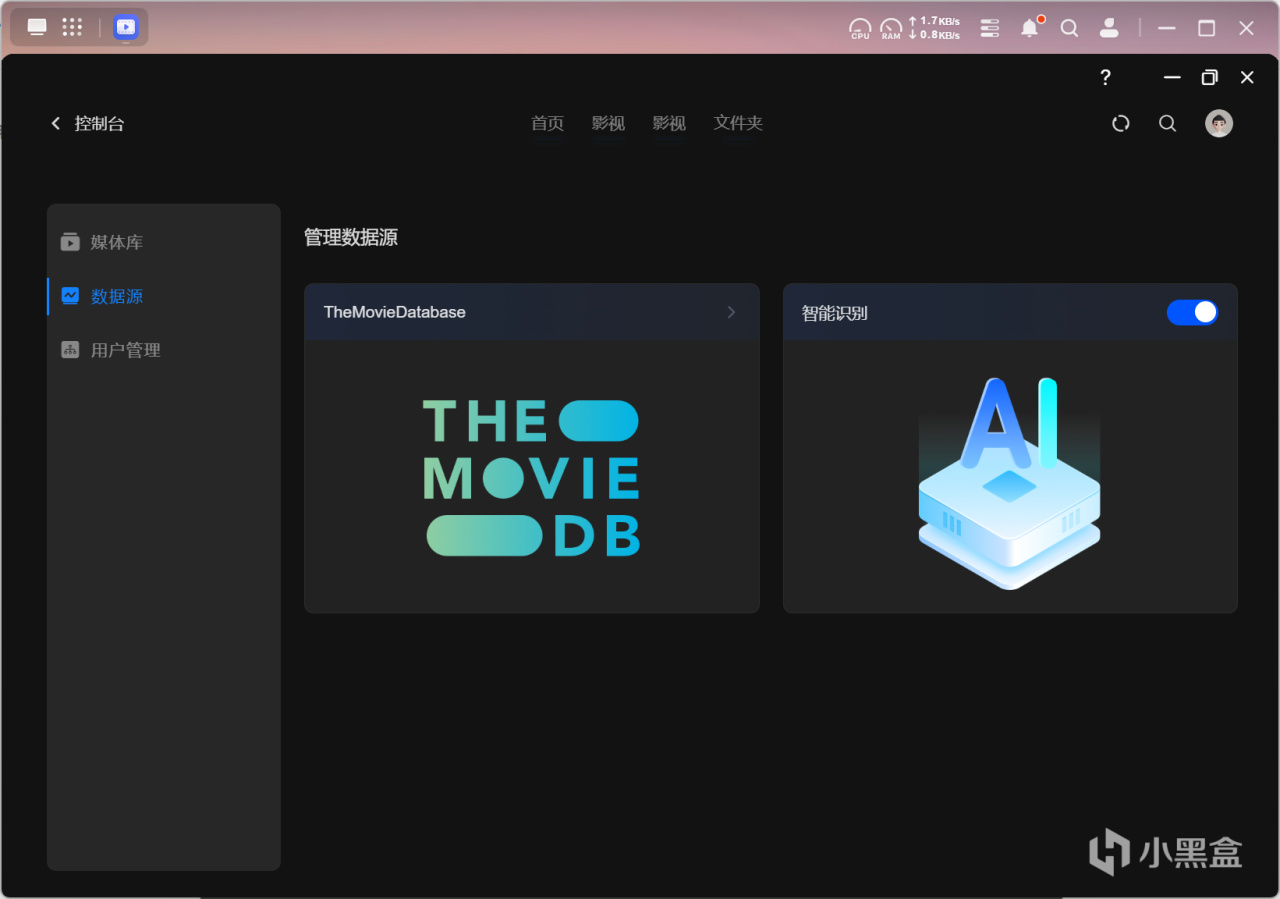
Task: Minimize the media app window
Action: pos(1172,77)
